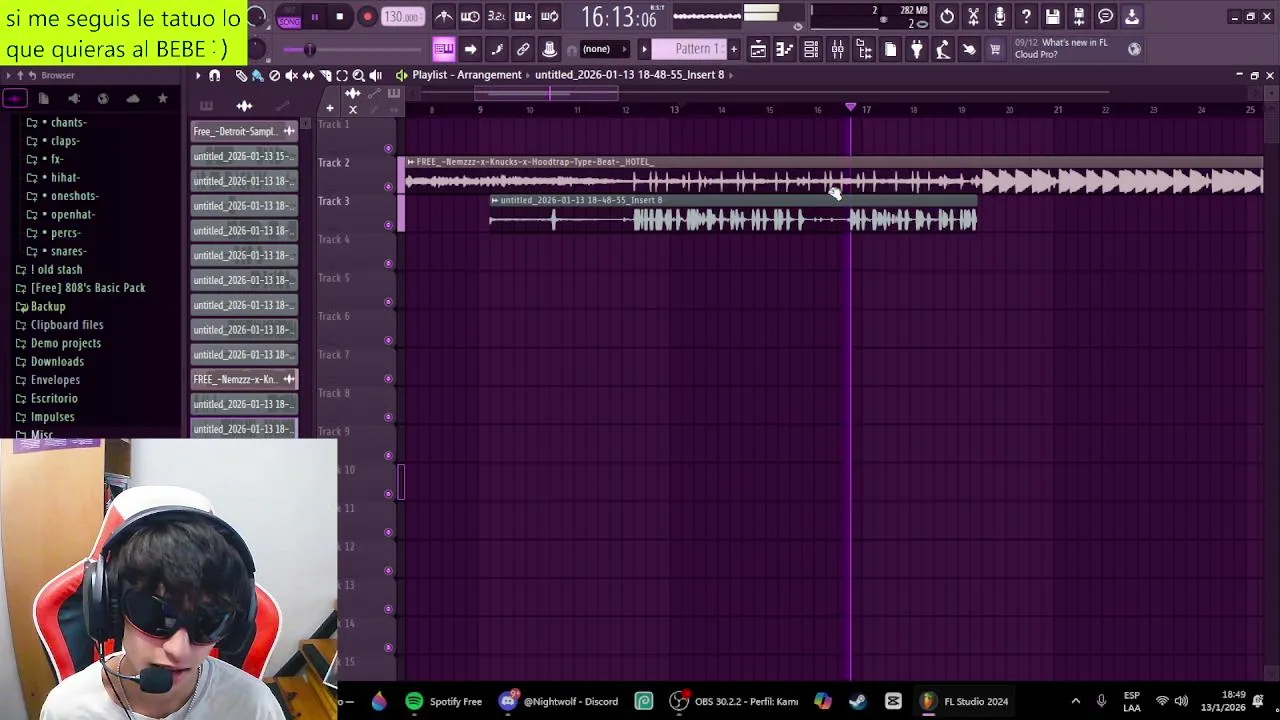This screenshot has width=1280, height=720.
Task: Open the Playlist options menu arrow
Action: tap(198, 75)
